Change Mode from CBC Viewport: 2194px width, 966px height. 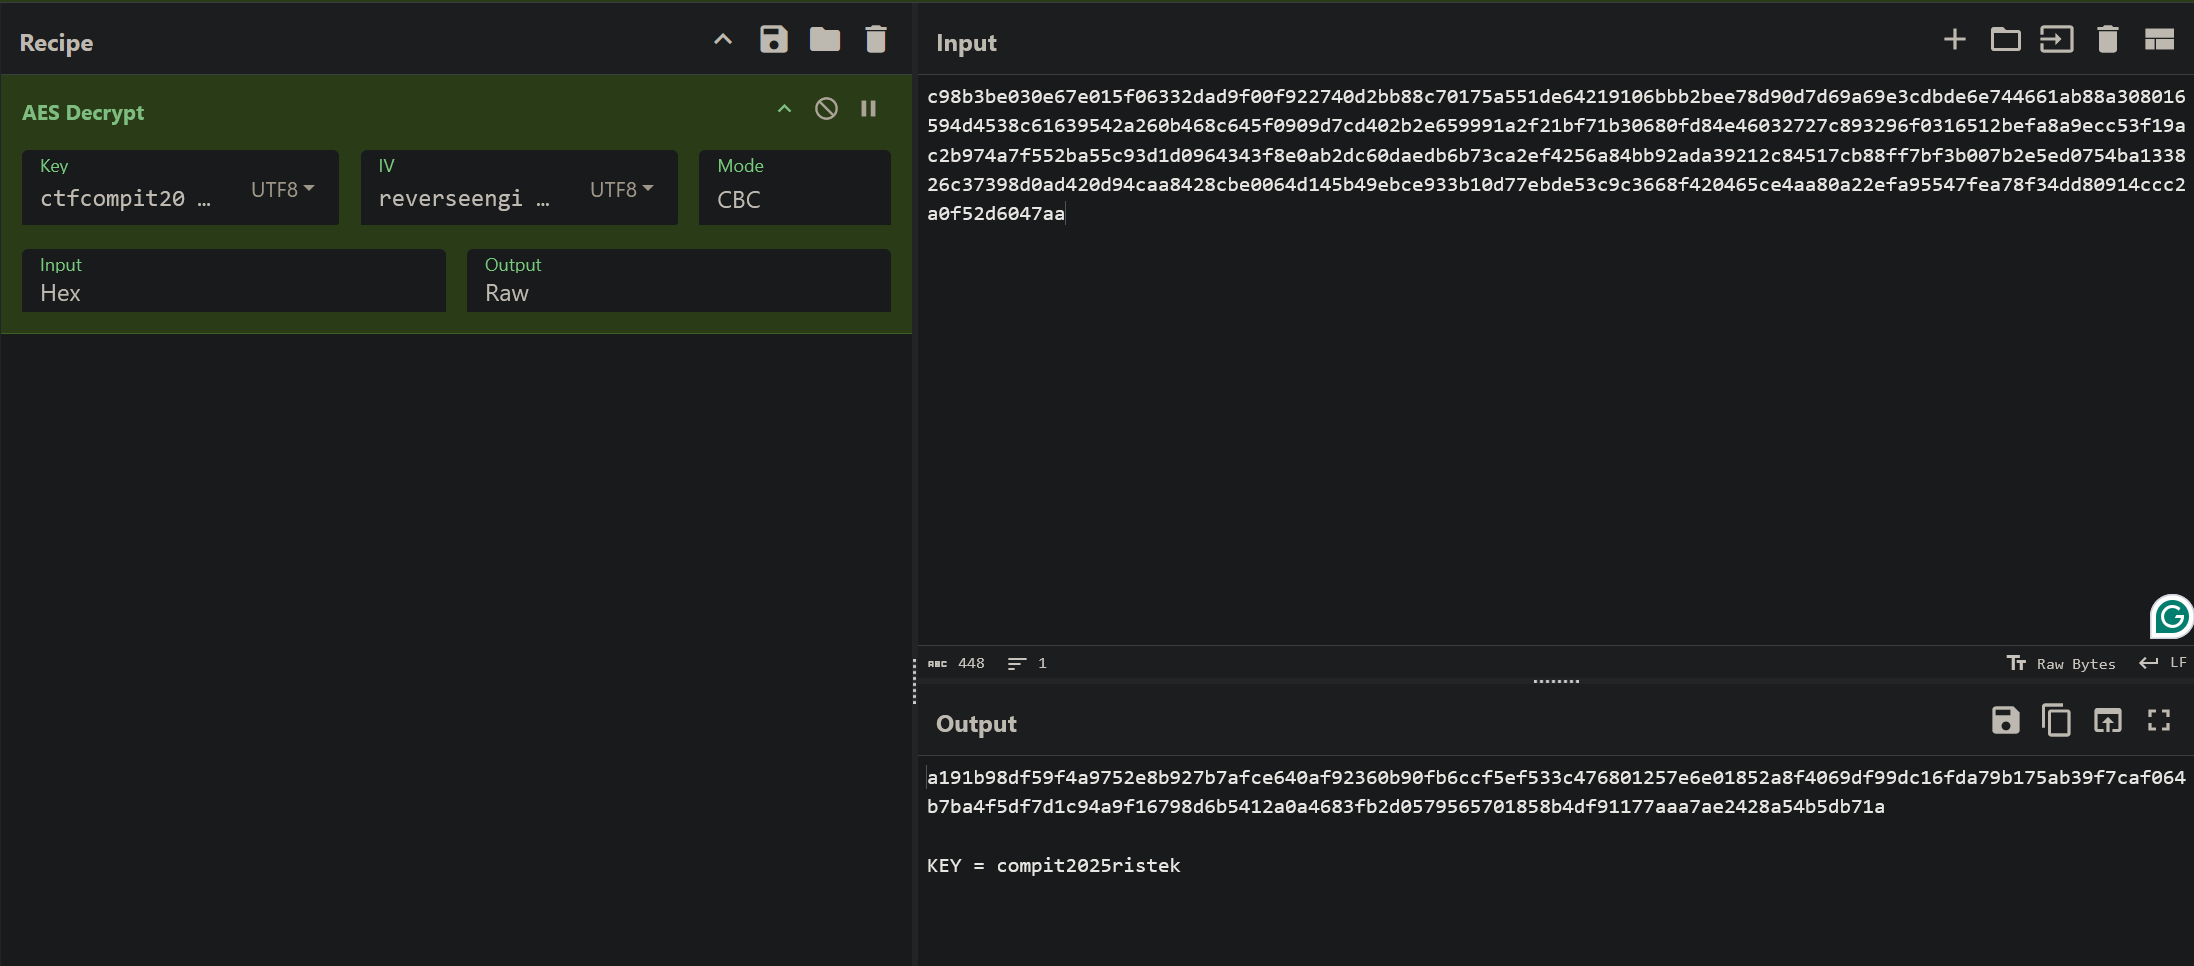[x=793, y=200]
